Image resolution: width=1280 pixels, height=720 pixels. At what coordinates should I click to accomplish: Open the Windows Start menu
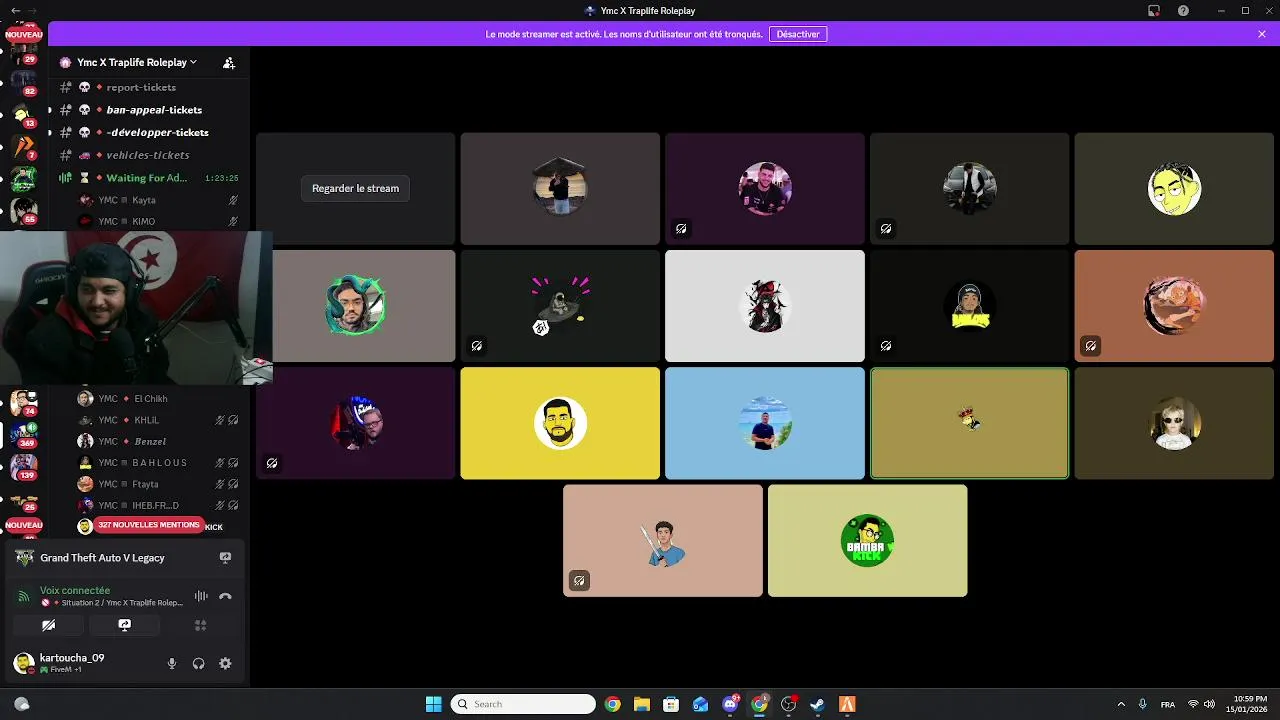[x=433, y=704]
